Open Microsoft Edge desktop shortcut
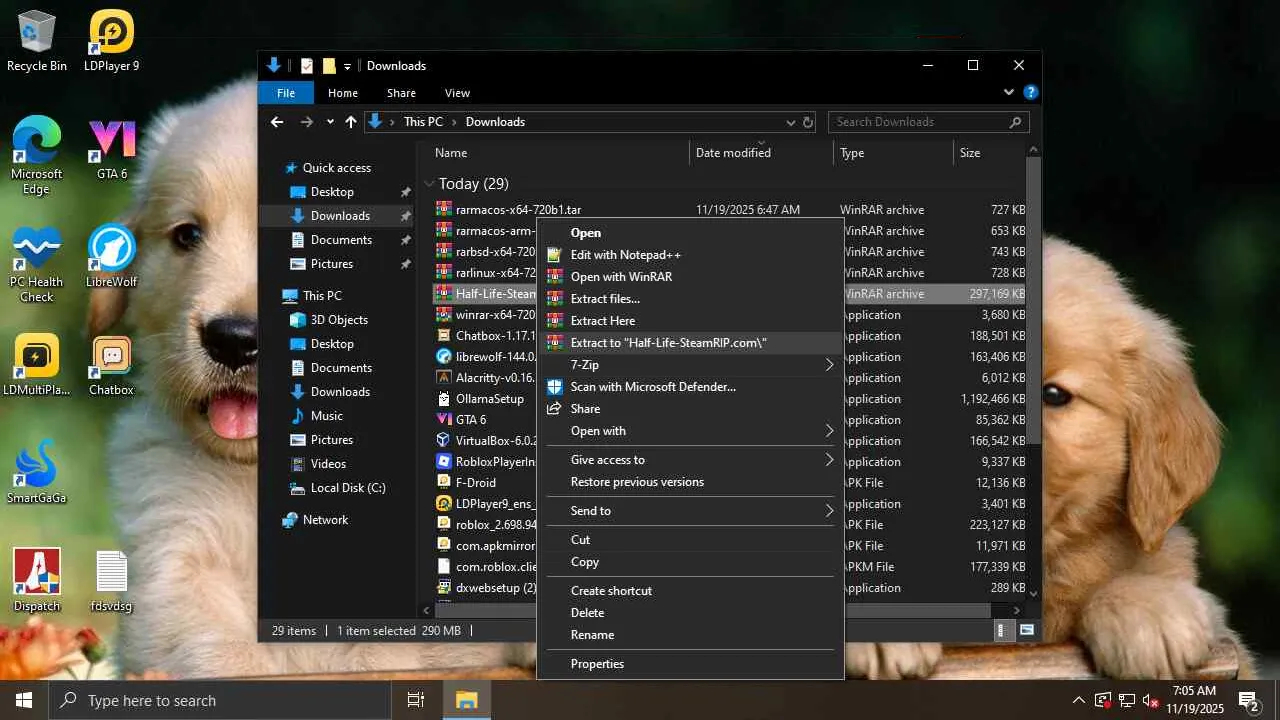Viewport: 1280px width, 720px height. [x=37, y=155]
